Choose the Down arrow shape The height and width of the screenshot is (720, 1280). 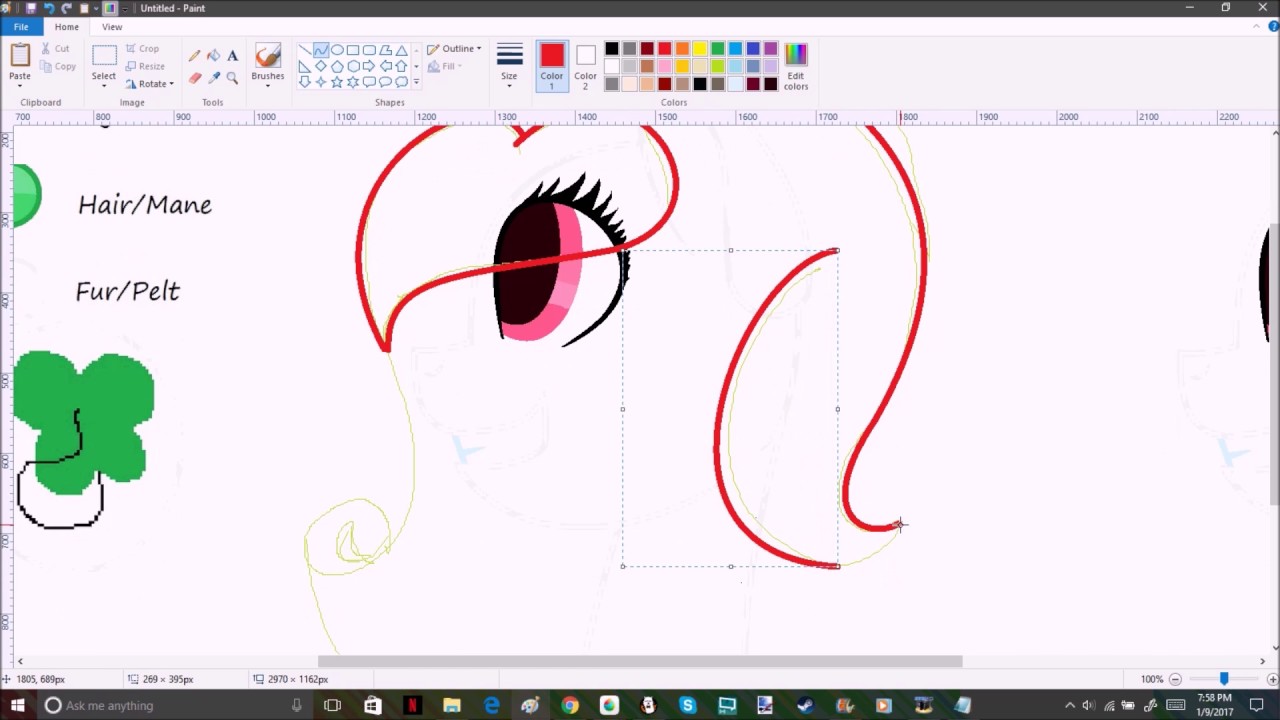[x=305, y=82]
